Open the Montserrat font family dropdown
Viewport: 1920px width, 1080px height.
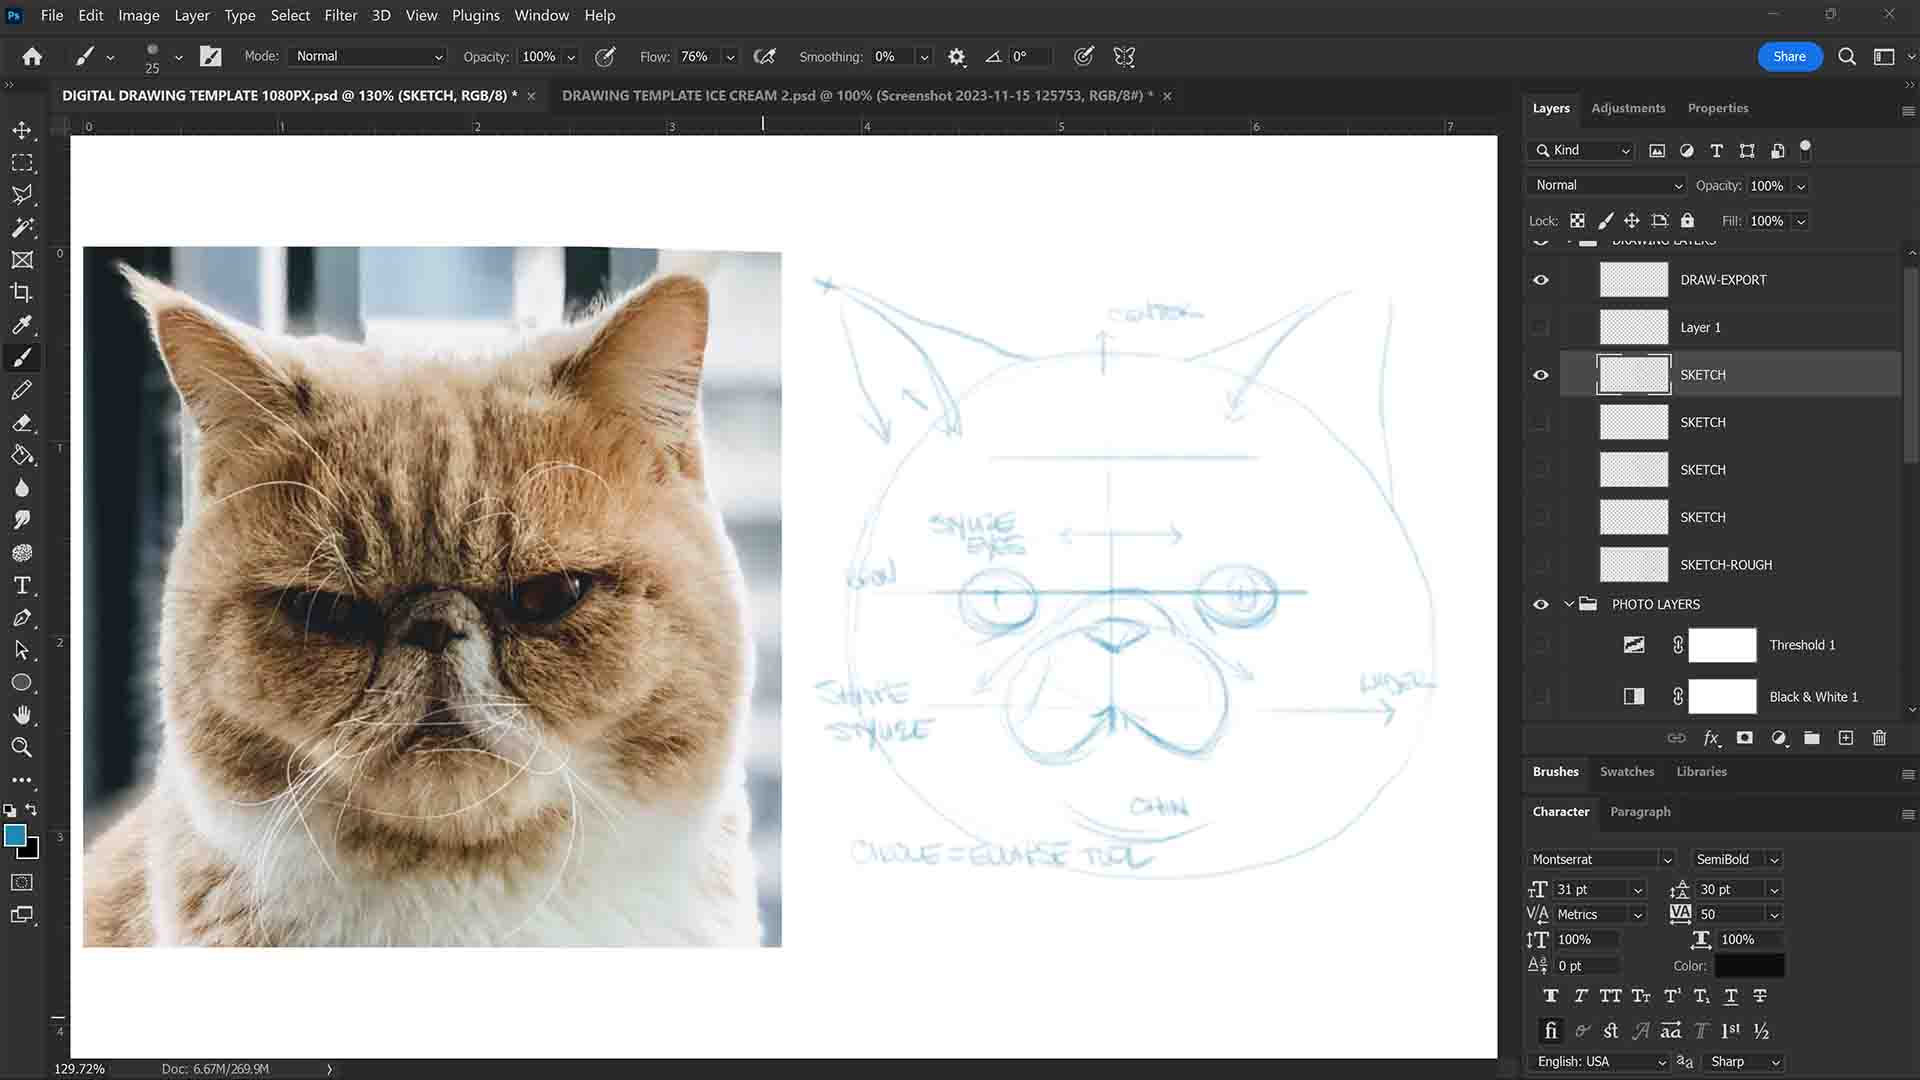click(x=1601, y=859)
